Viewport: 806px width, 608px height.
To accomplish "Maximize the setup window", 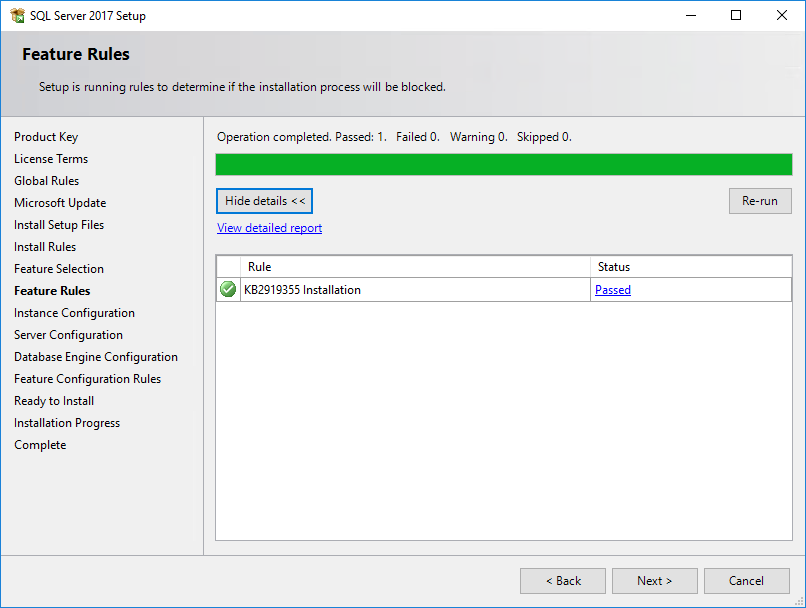I will (x=736, y=15).
